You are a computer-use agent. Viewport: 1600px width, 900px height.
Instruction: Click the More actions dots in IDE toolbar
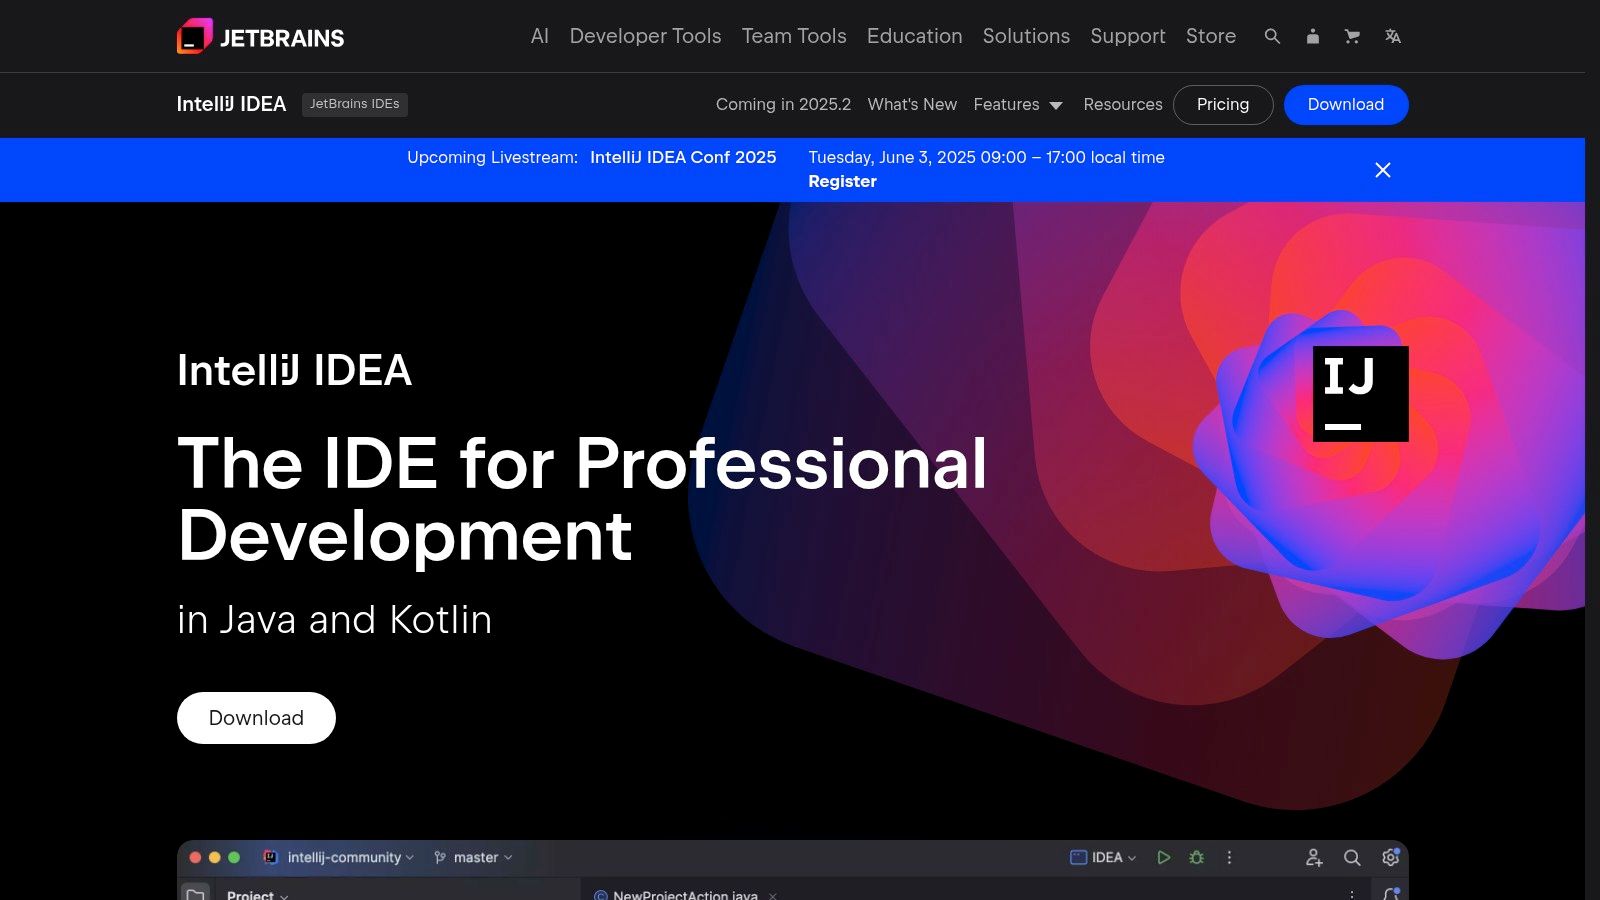1229,857
